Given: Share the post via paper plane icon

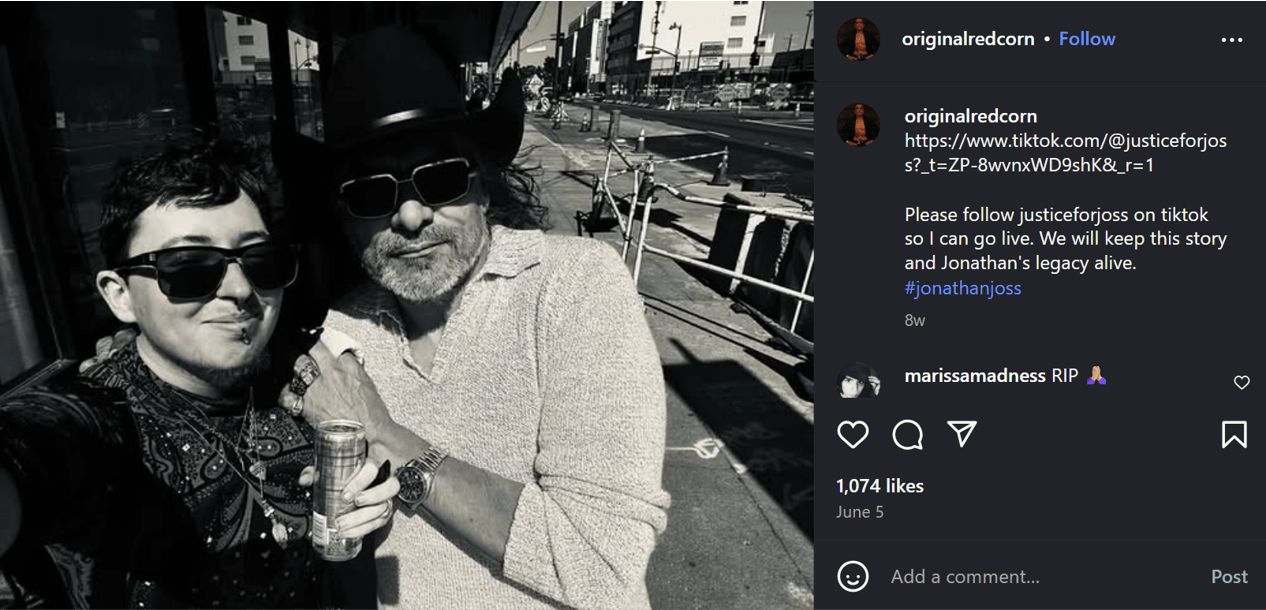Looking at the screenshot, I should (x=962, y=434).
